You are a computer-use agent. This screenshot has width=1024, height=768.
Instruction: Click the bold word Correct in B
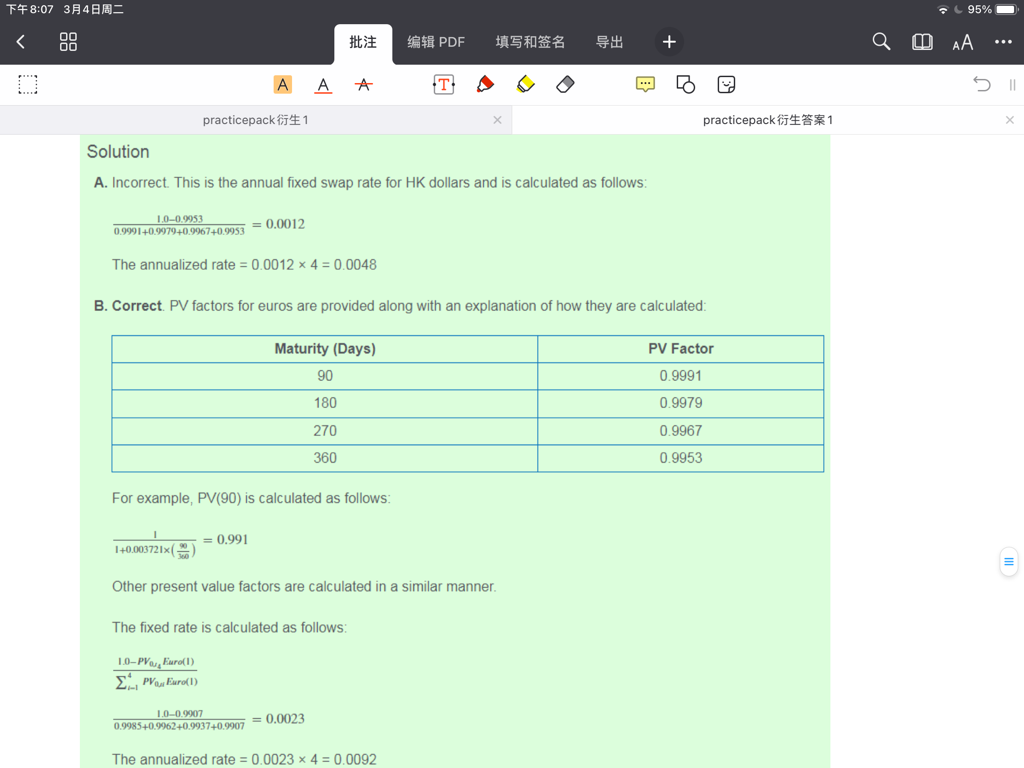(136, 306)
